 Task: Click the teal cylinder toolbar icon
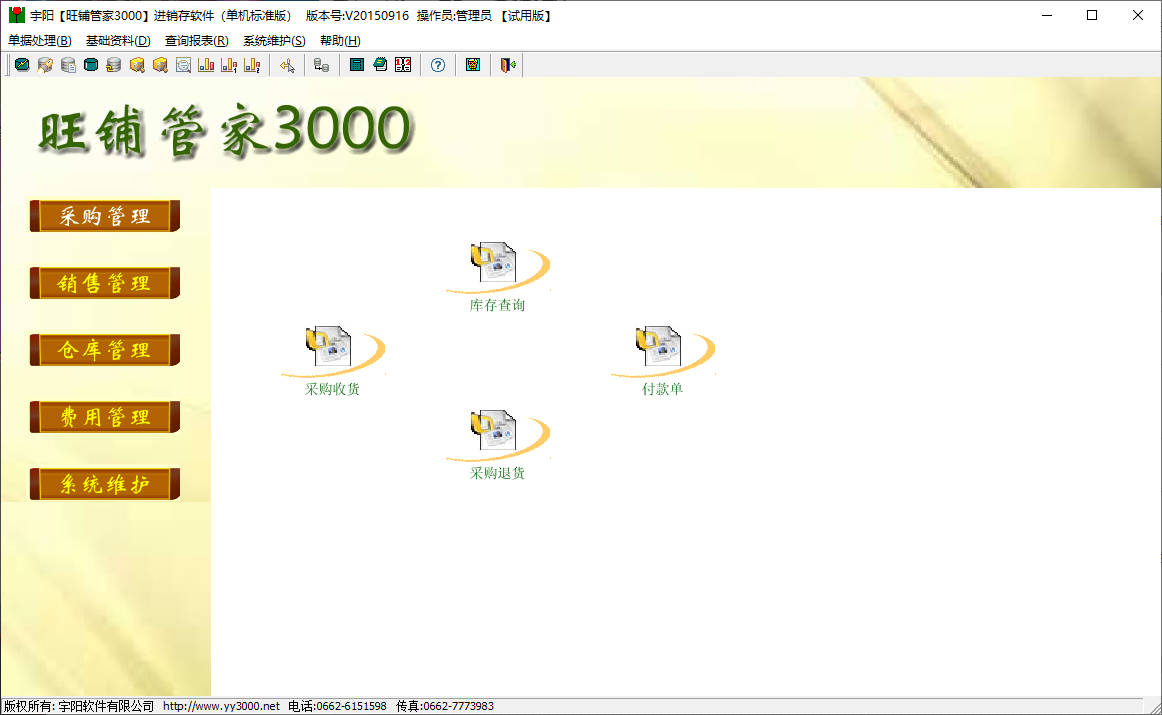[91, 65]
